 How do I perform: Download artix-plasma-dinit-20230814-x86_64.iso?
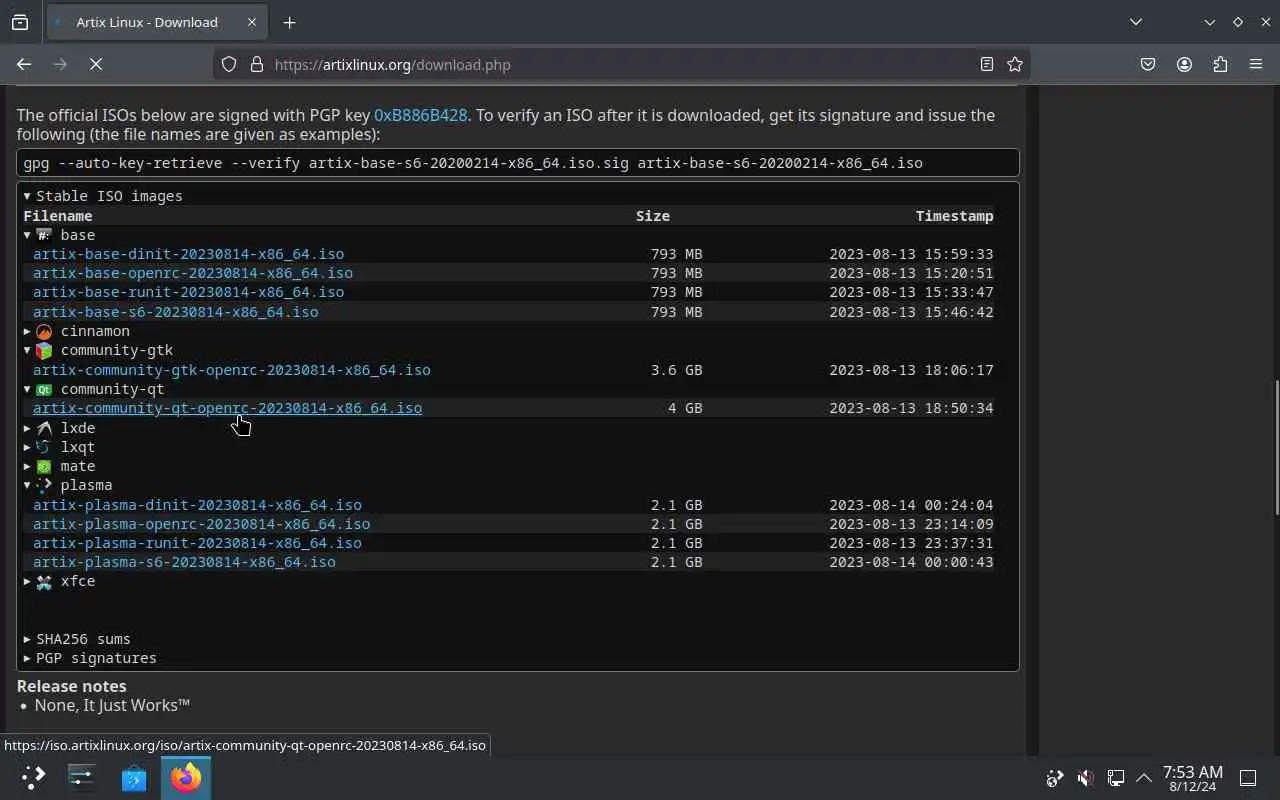pyautogui.click(x=197, y=505)
